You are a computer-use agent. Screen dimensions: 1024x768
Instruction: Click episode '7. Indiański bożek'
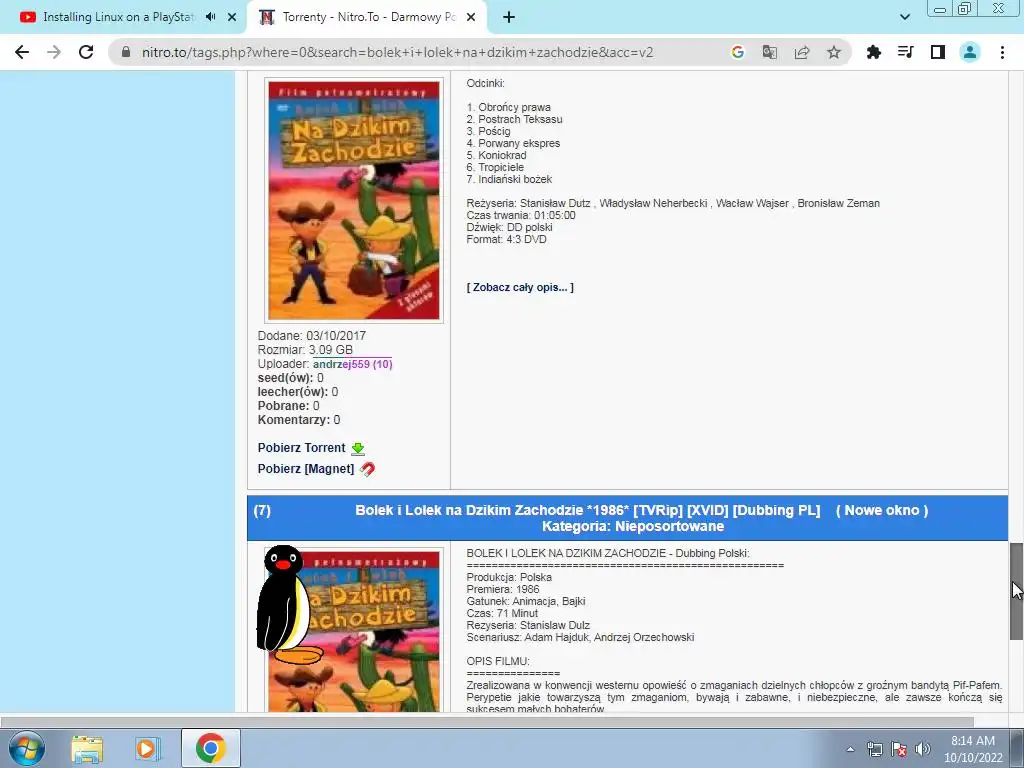pyautogui.click(x=509, y=179)
